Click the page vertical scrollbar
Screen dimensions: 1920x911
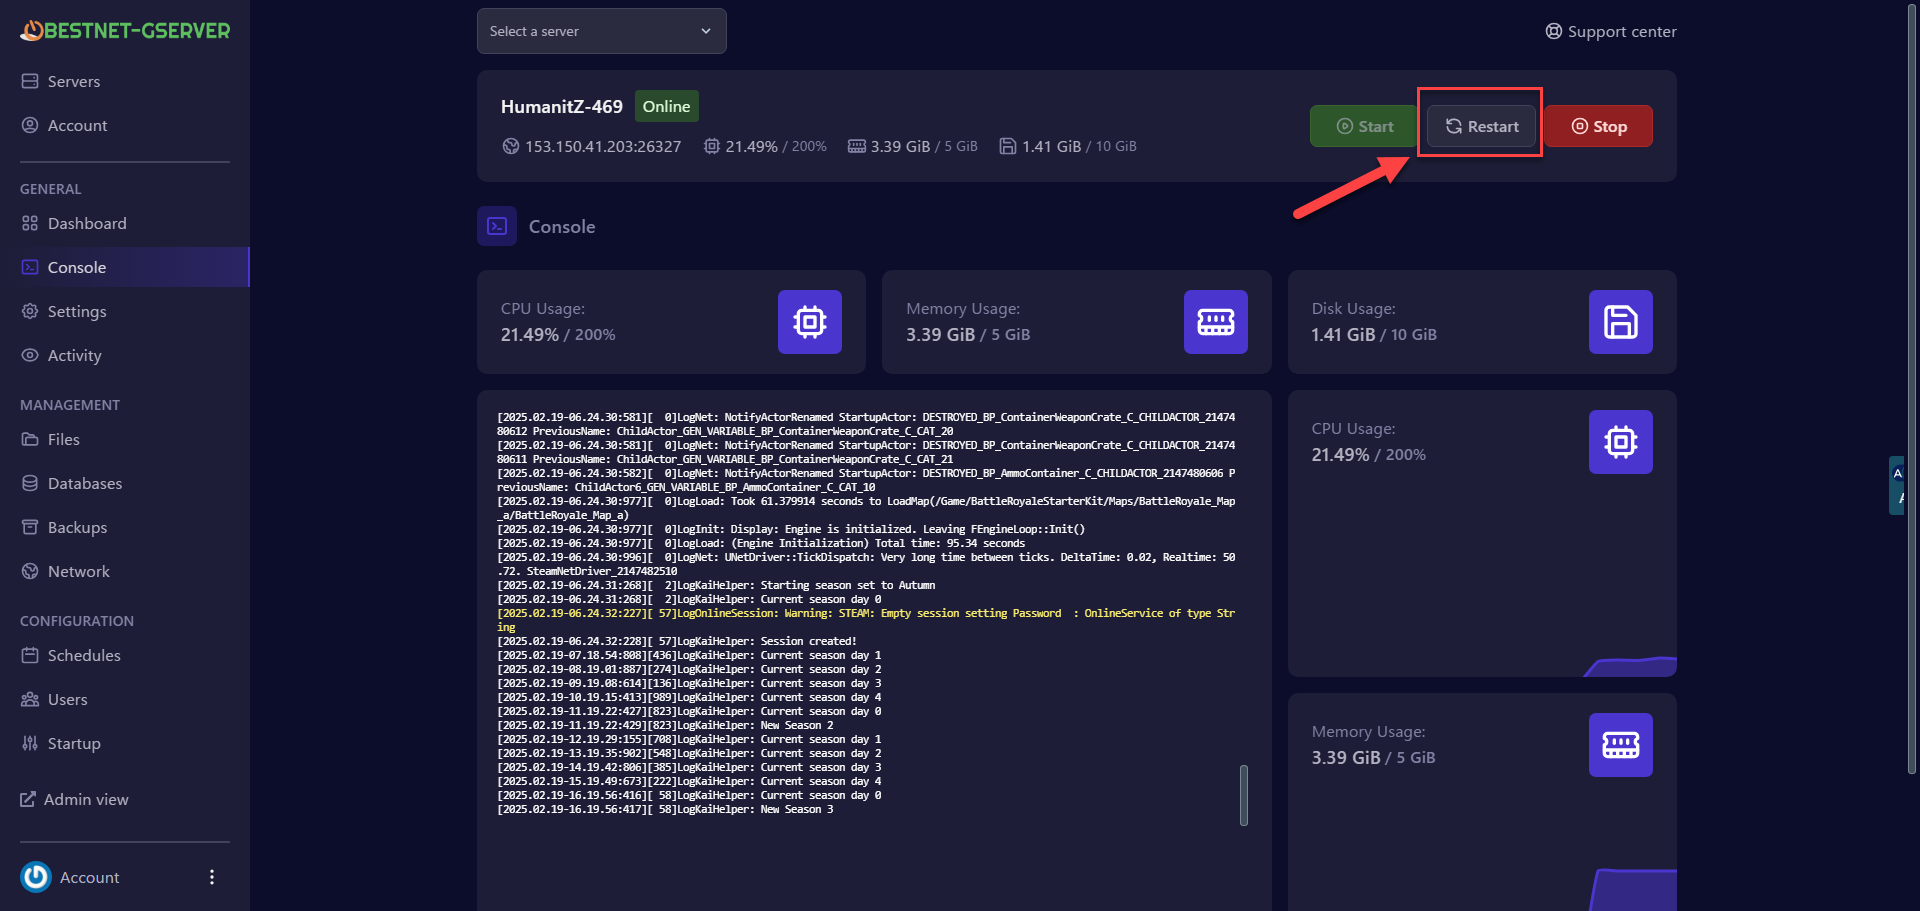coord(1912,390)
